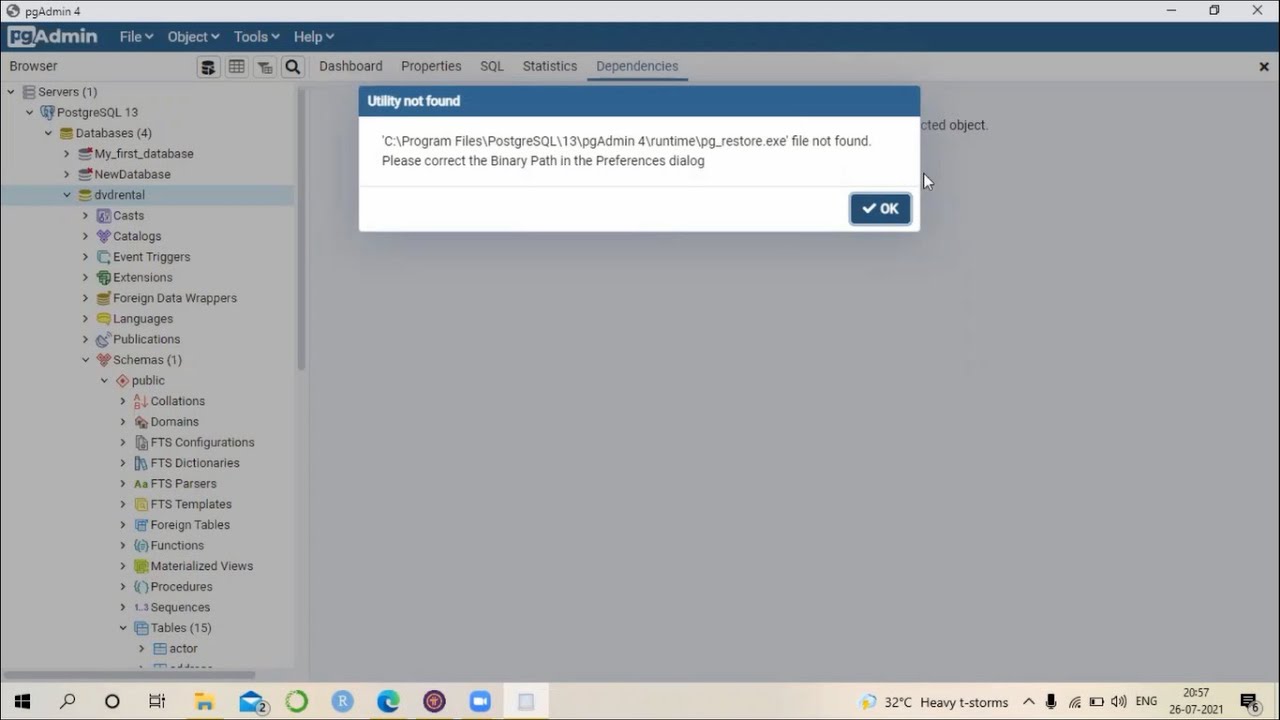The image size is (1280, 720).
Task: Click the Schemas icon
Action: [x=103, y=360]
